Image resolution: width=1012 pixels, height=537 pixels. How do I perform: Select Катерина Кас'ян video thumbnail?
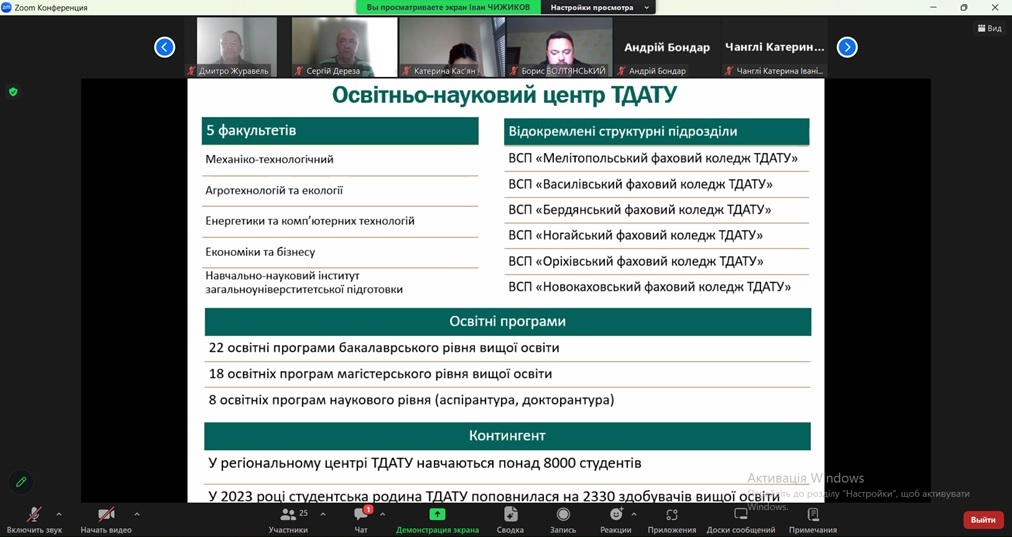click(452, 47)
